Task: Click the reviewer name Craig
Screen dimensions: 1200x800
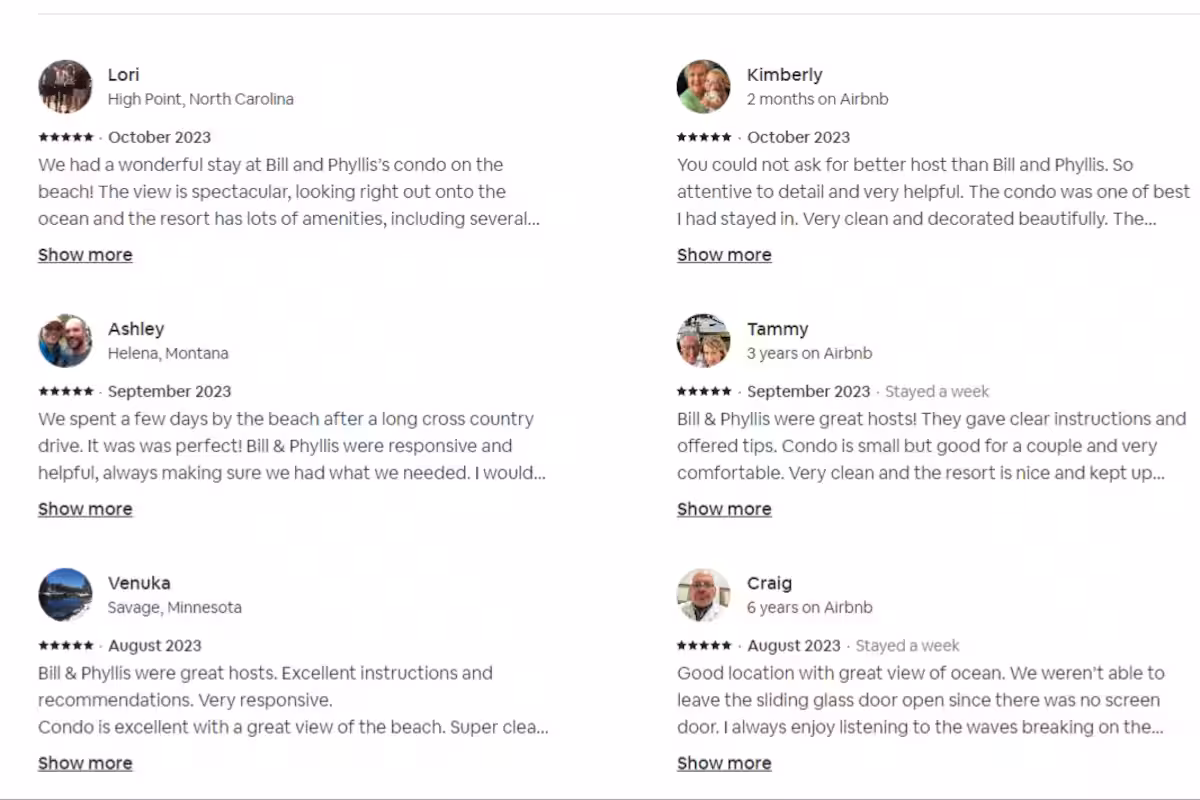Action: [x=769, y=583]
